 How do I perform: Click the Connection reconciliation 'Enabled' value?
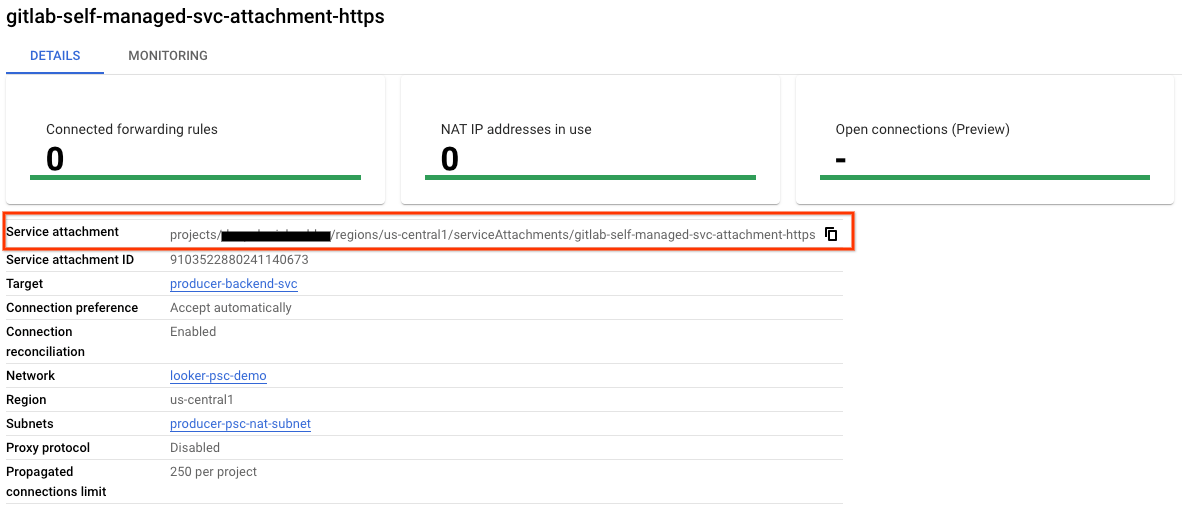pyautogui.click(x=193, y=332)
